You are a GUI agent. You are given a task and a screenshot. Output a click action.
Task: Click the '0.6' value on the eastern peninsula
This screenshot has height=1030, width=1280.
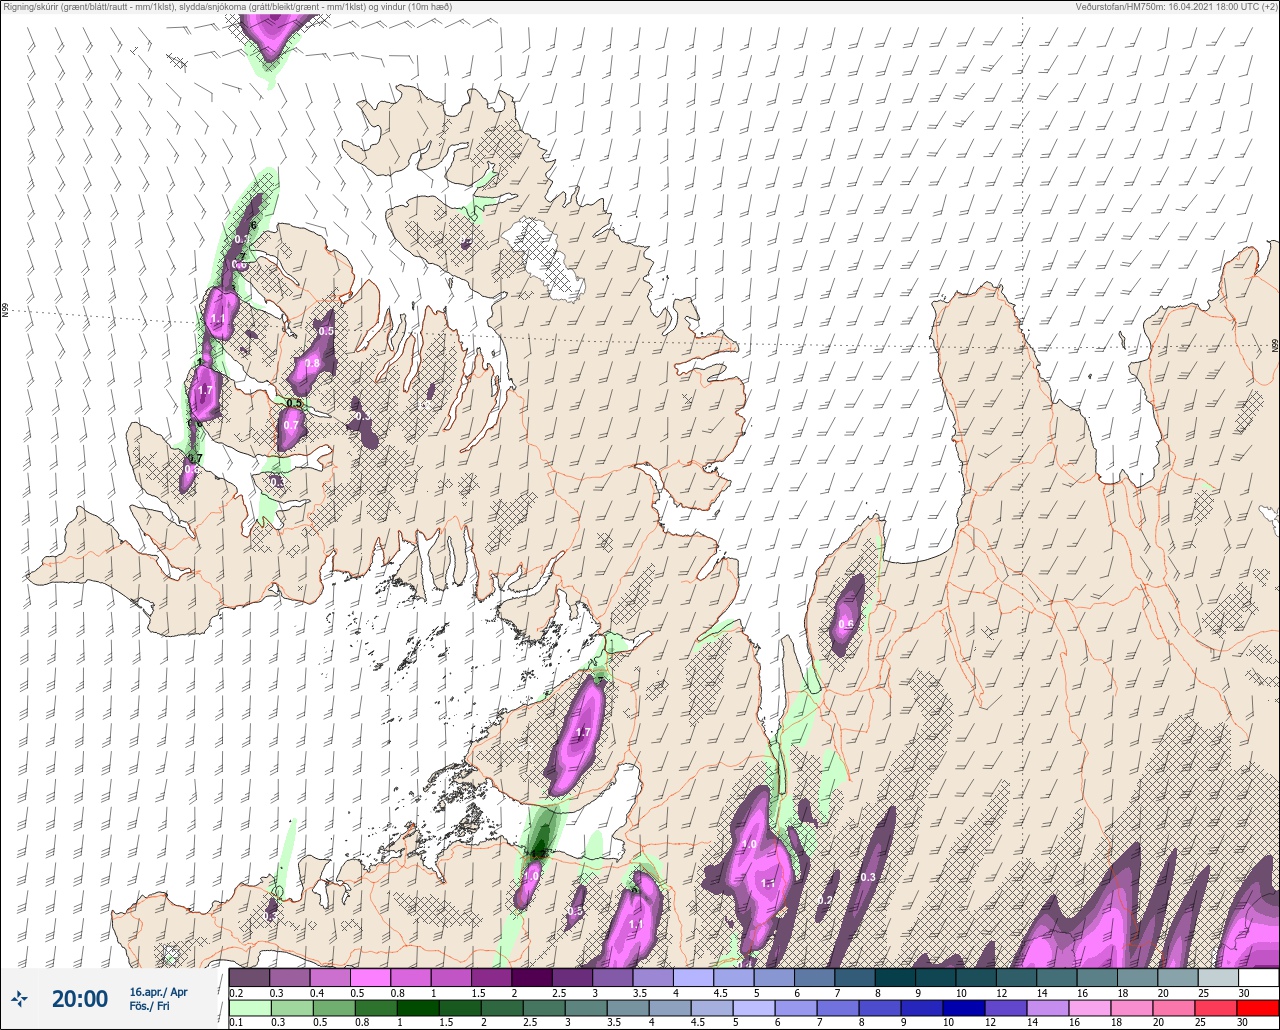[846, 624]
